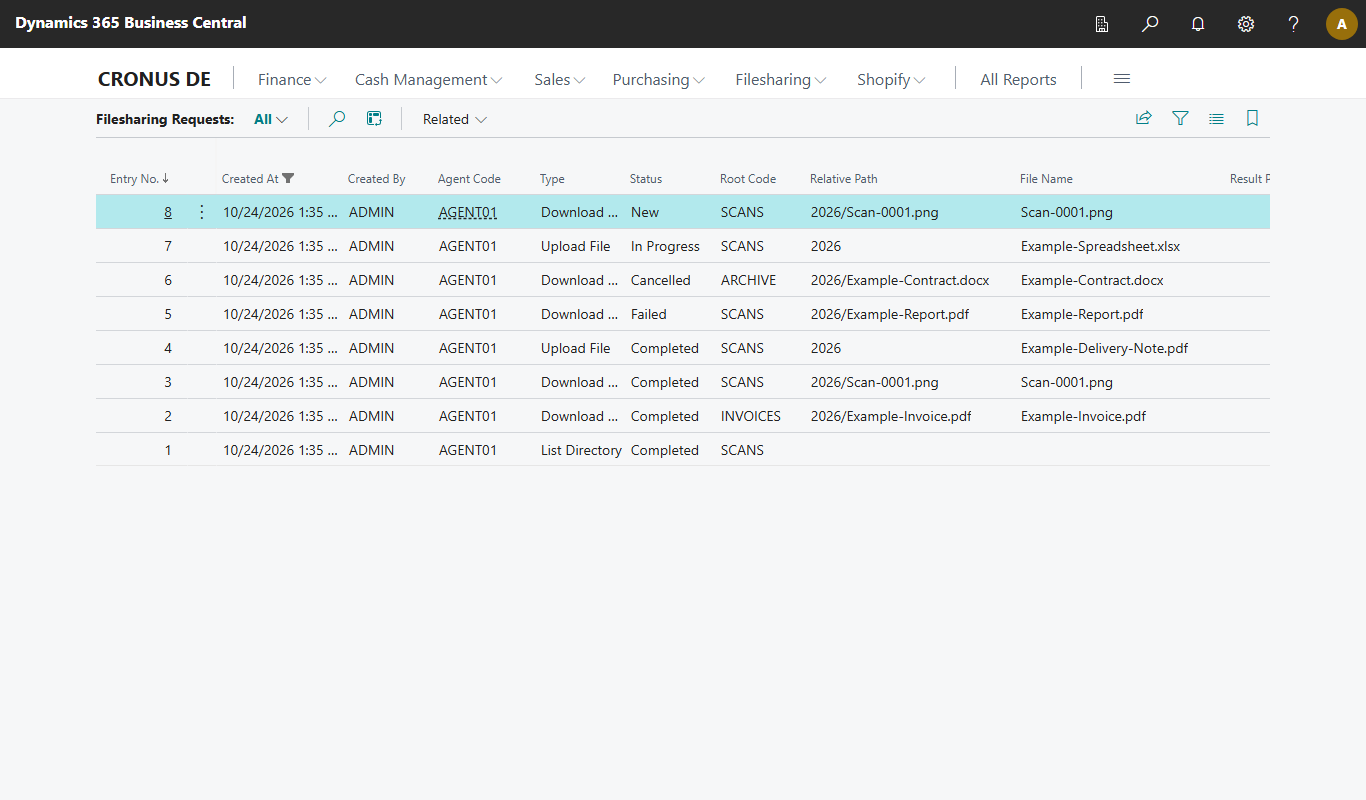The image size is (1366, 800).
Task: Click the INVOICES root code cell
Action: 751,416
